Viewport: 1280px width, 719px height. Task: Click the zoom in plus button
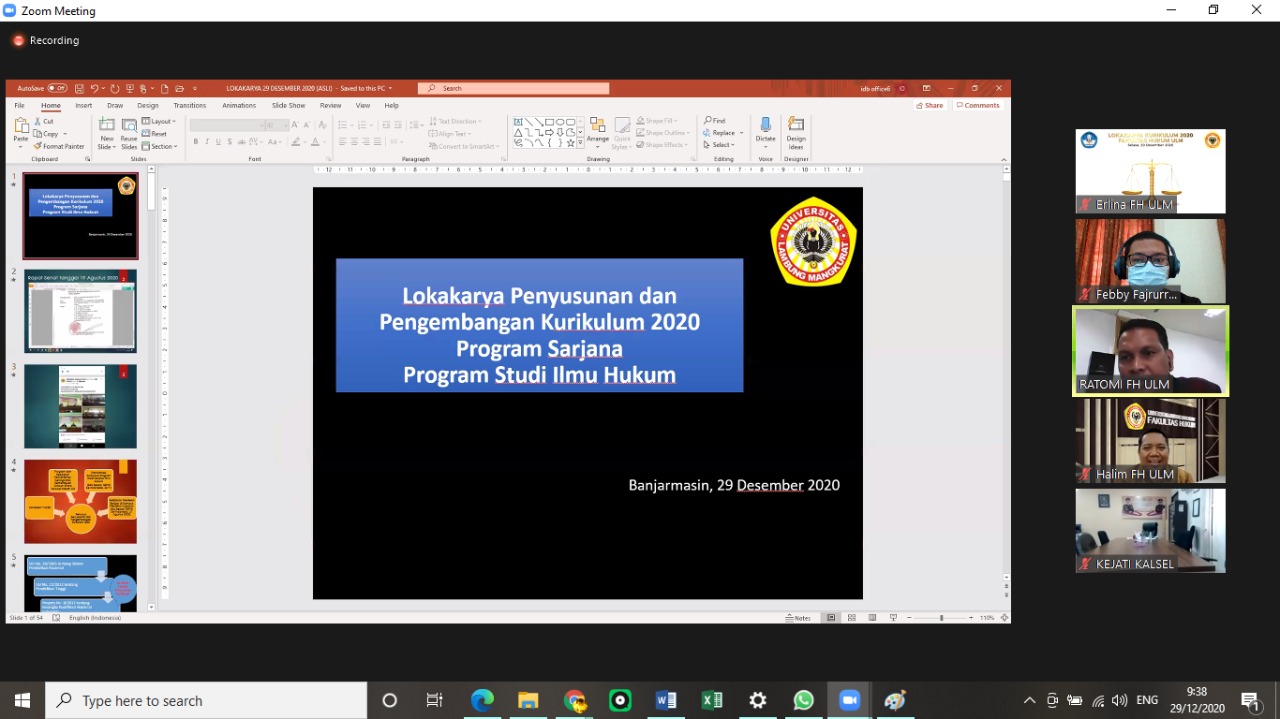coord(973,618)
